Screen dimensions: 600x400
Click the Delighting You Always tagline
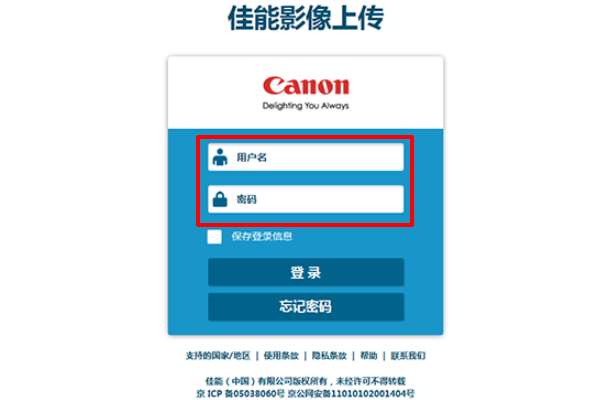click(306, 106)
